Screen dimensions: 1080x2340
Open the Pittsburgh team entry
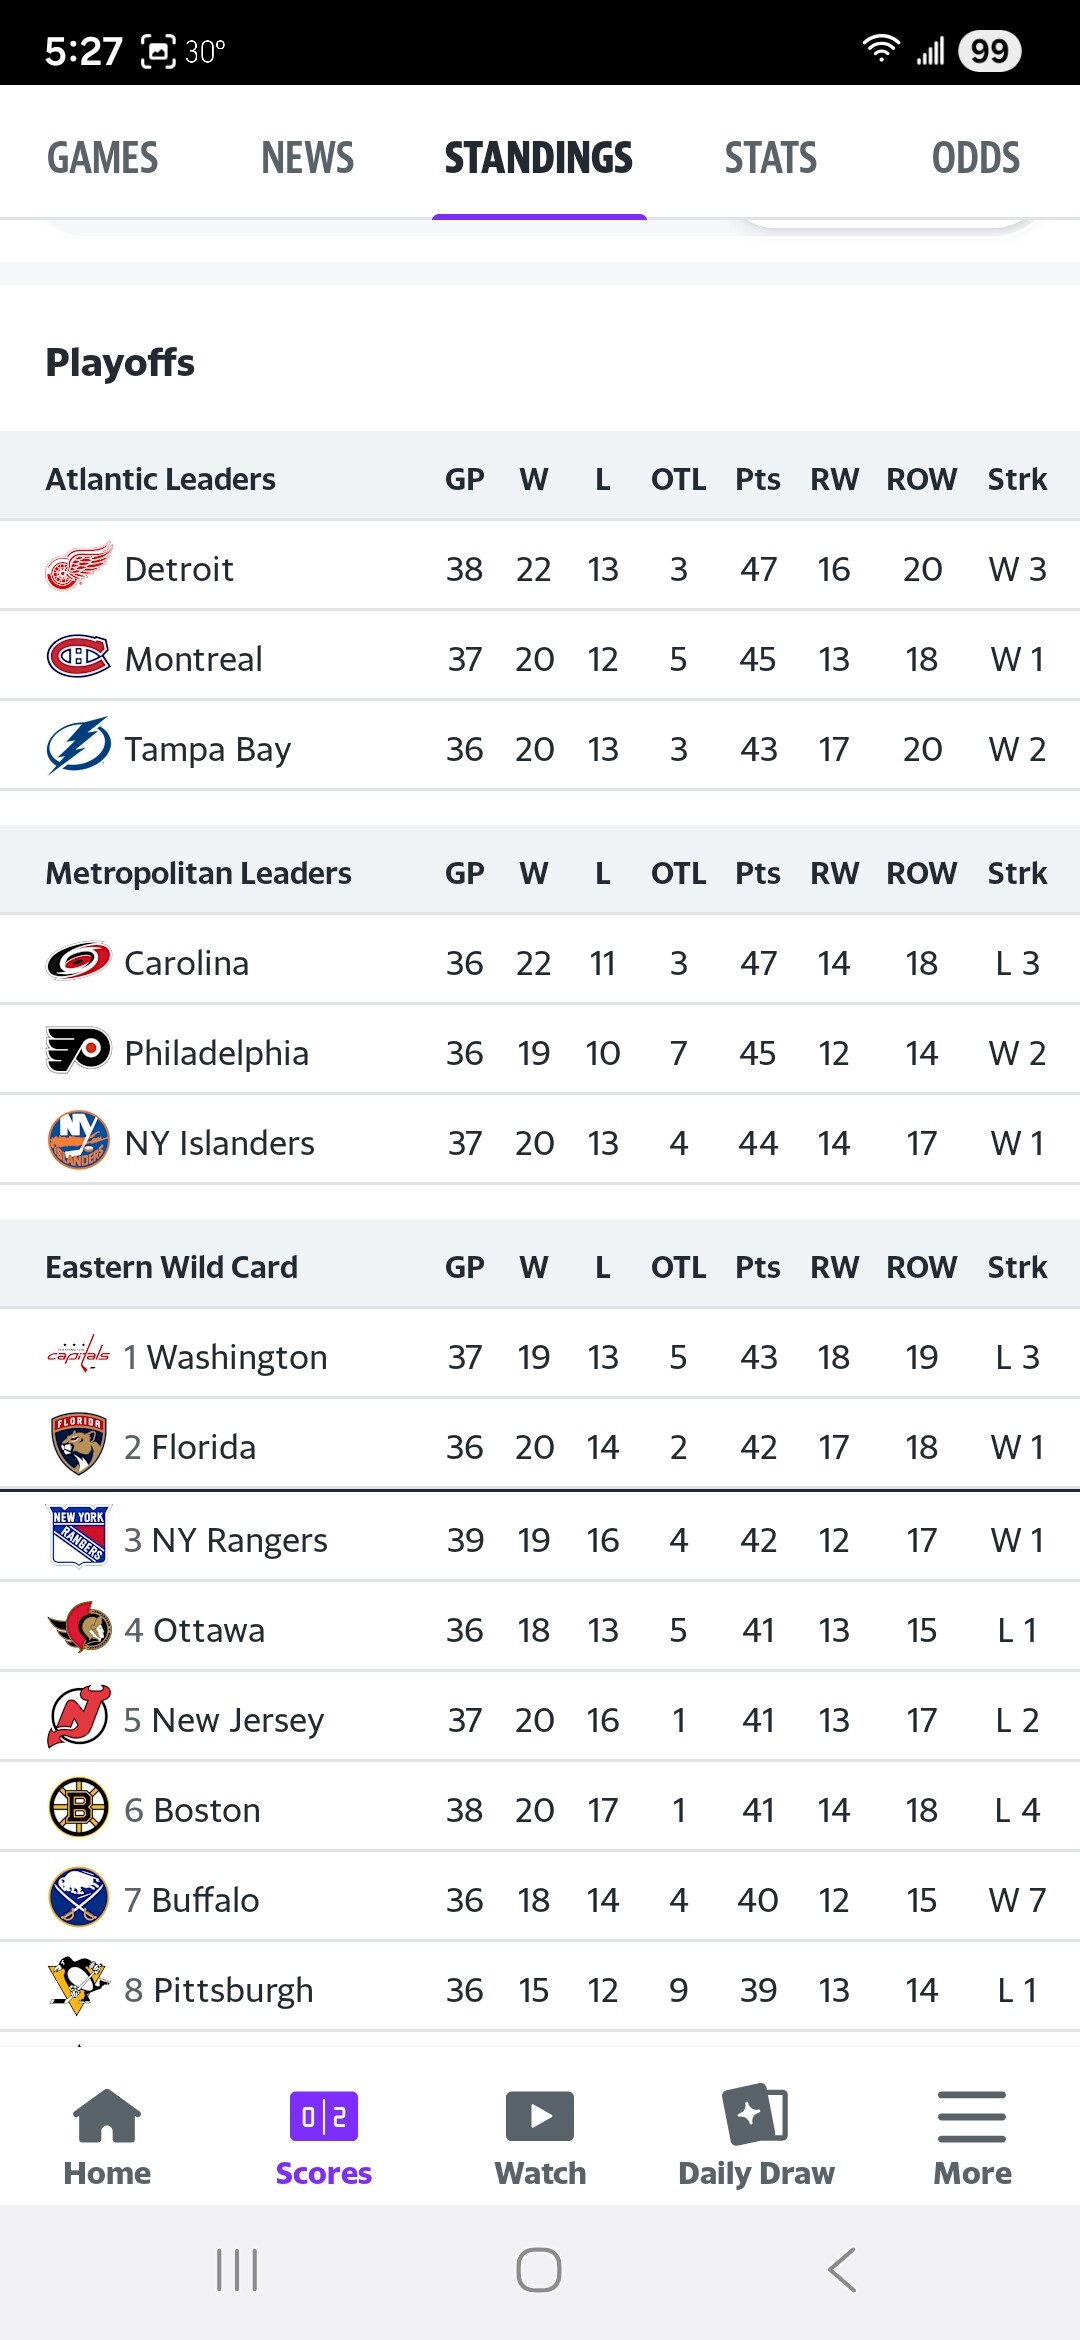(x=232, y=1990)
